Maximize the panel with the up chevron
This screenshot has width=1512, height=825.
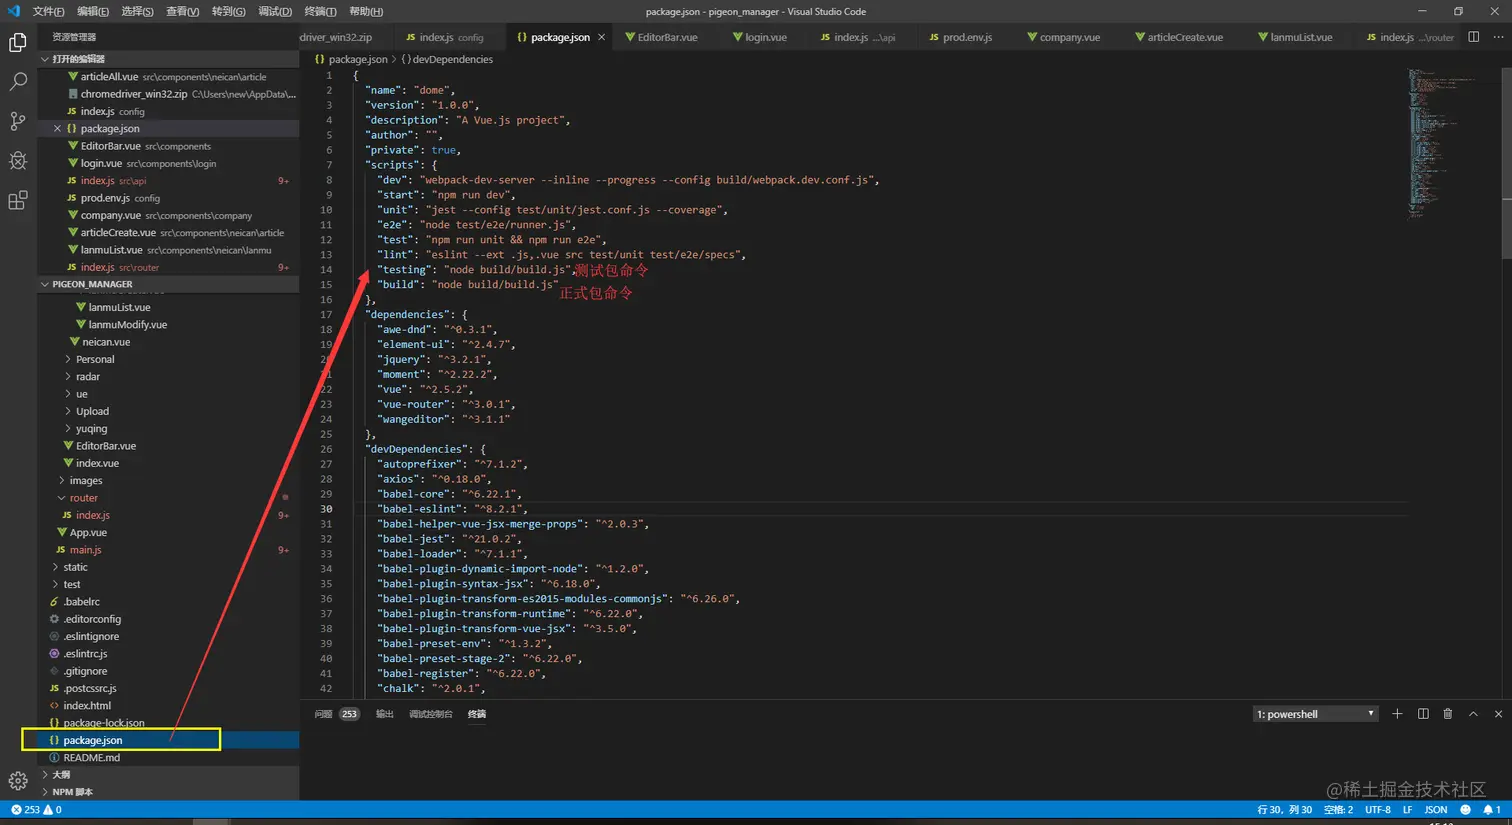(x=1473, y=714)
